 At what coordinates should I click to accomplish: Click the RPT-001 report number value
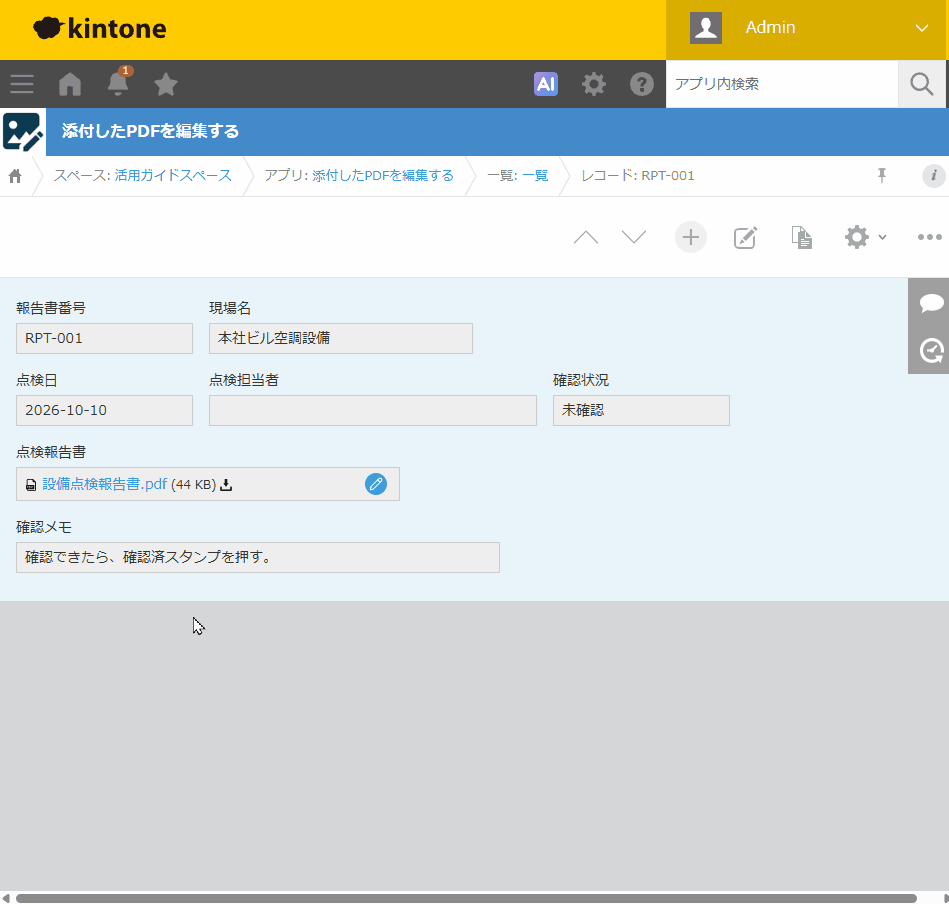tap(104, 338)
